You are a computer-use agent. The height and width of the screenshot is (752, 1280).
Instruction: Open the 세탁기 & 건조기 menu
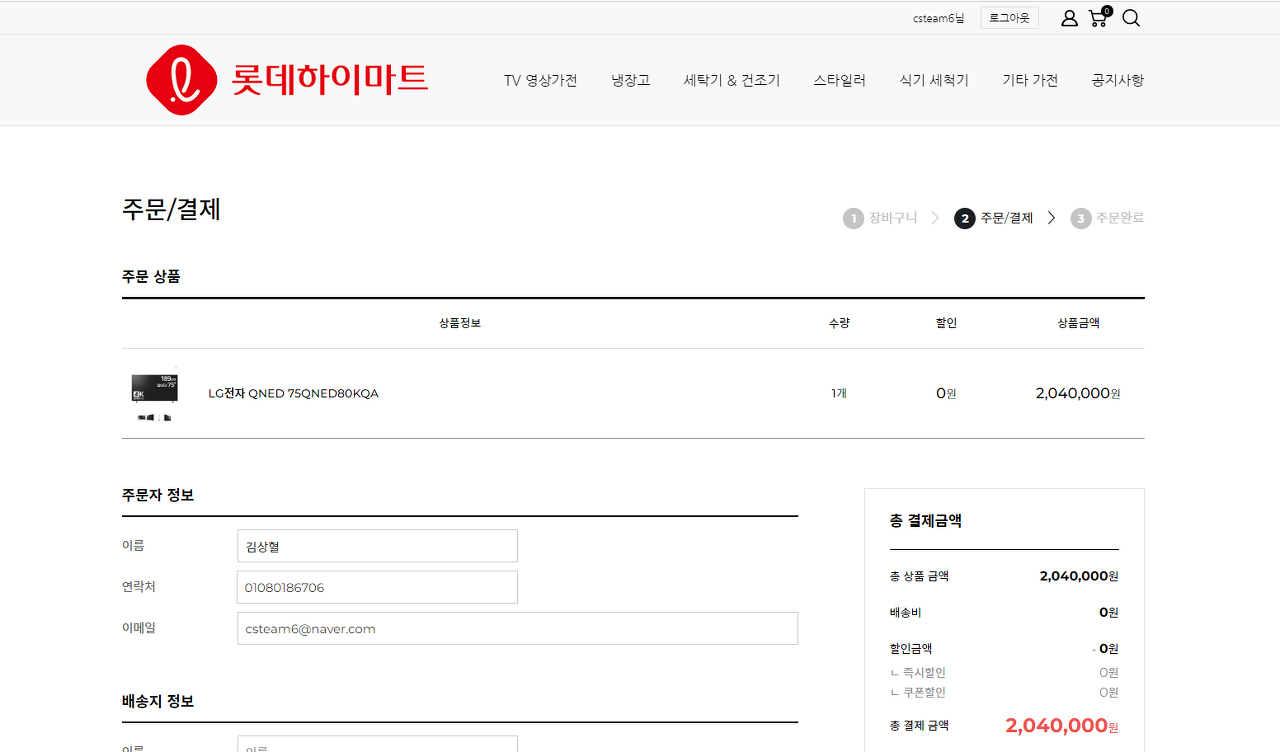732,80
